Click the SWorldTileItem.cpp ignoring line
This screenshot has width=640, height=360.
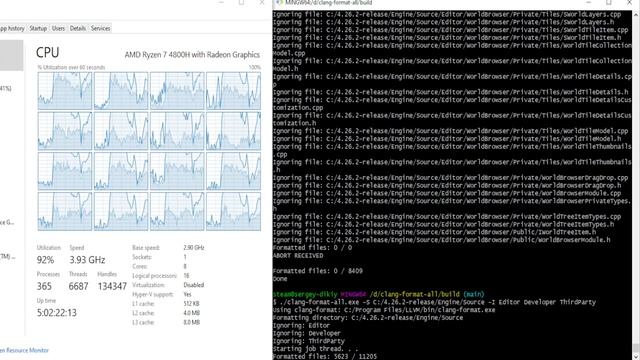(451, 30)
